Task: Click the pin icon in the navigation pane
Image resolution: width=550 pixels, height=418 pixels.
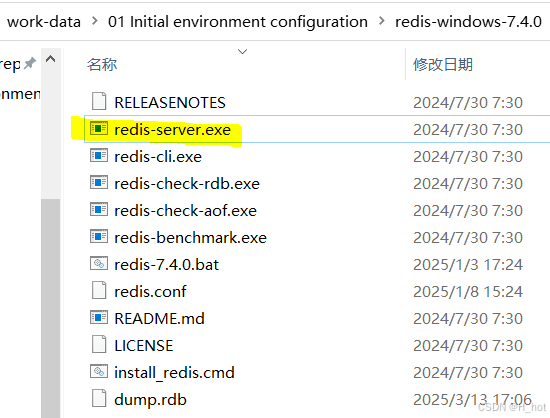Action: pos(30,63)
